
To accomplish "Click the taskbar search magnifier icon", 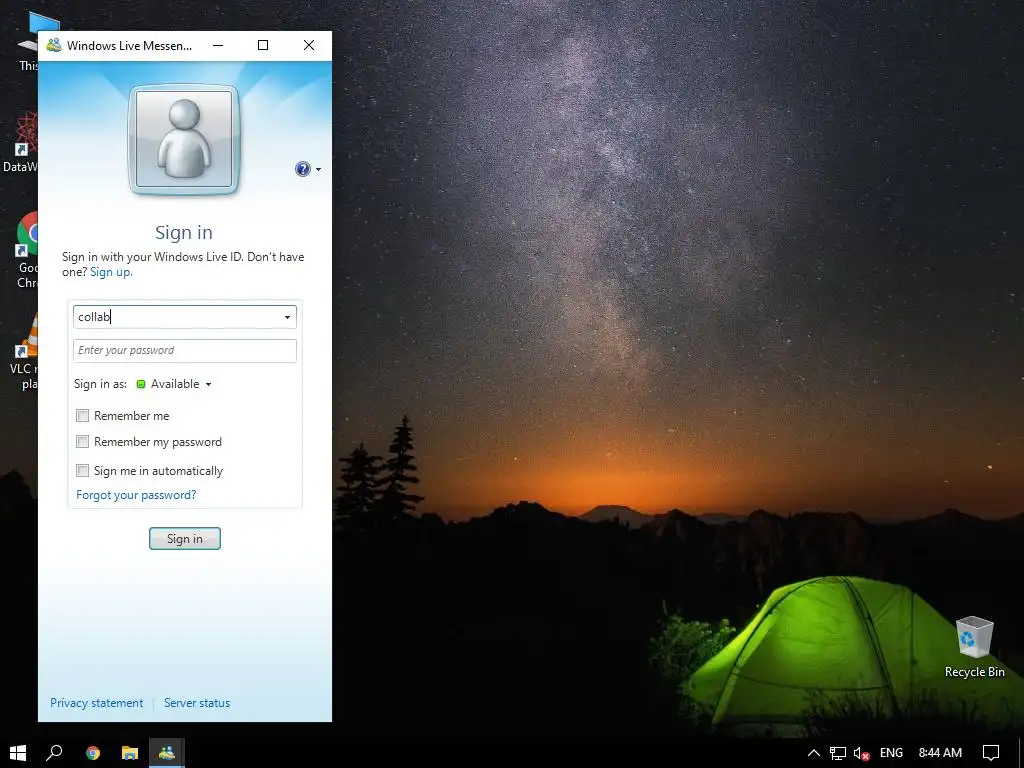I will click(54, 753).
